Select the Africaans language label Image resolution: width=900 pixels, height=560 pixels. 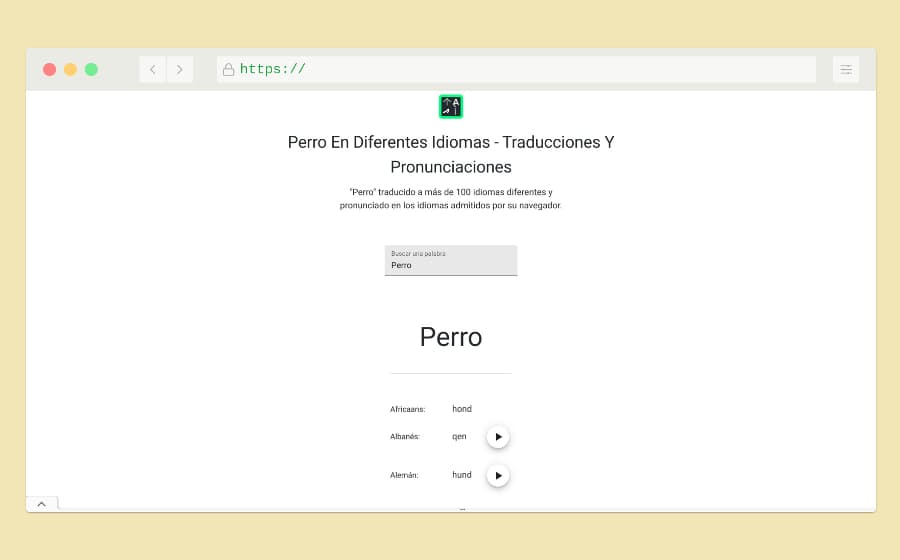408,409
